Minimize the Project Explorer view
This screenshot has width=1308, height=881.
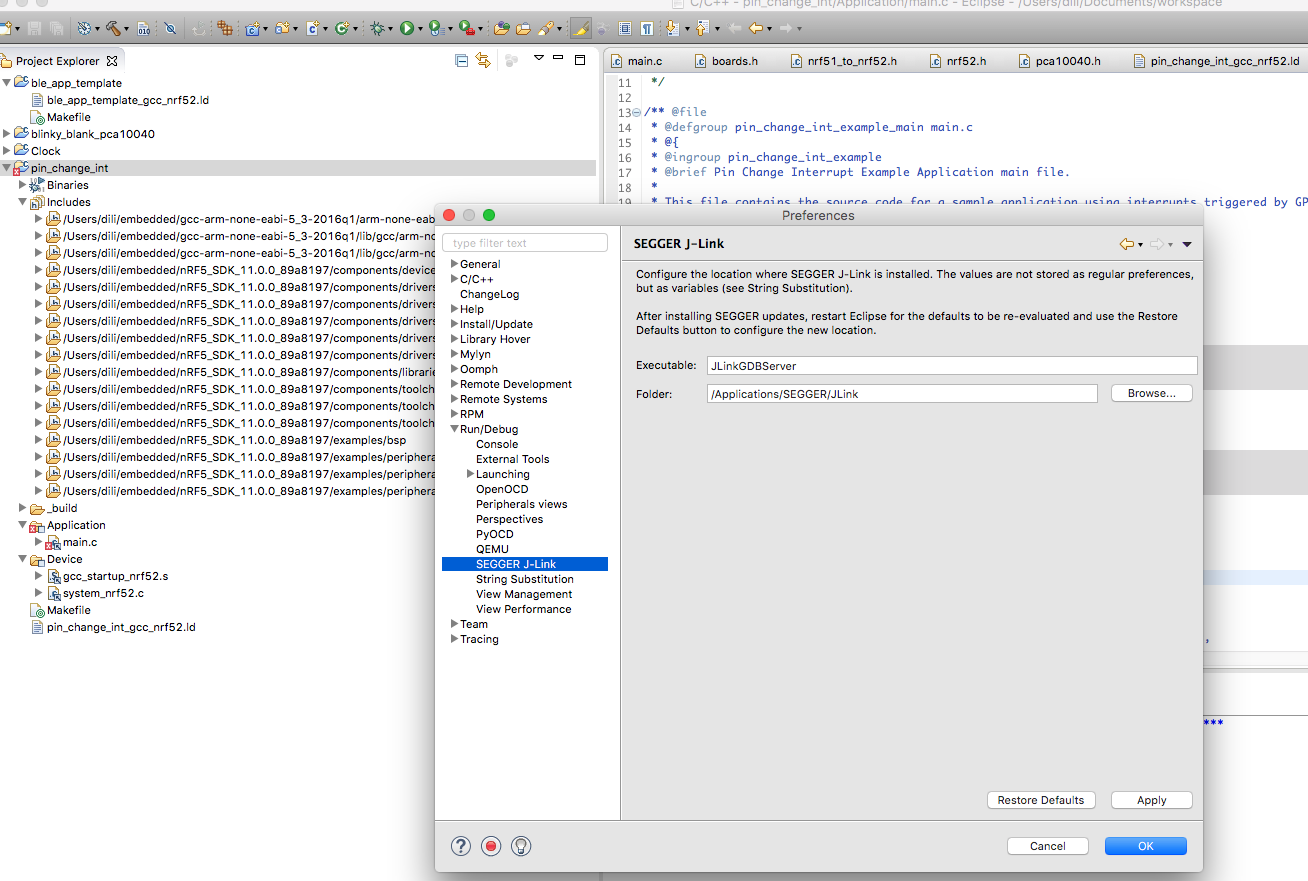tap(559, 59)
